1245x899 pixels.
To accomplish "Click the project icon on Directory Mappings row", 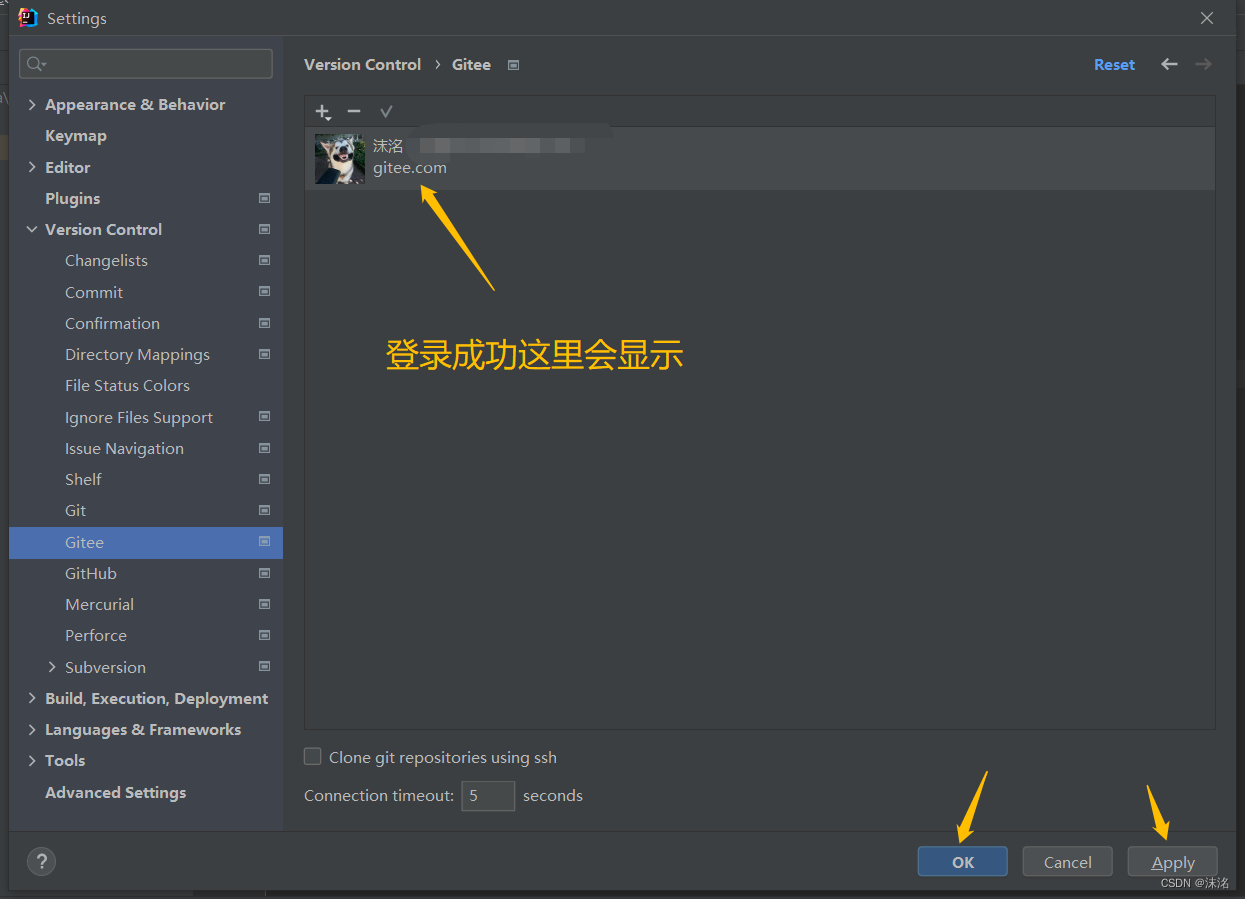I will [264, 354].
